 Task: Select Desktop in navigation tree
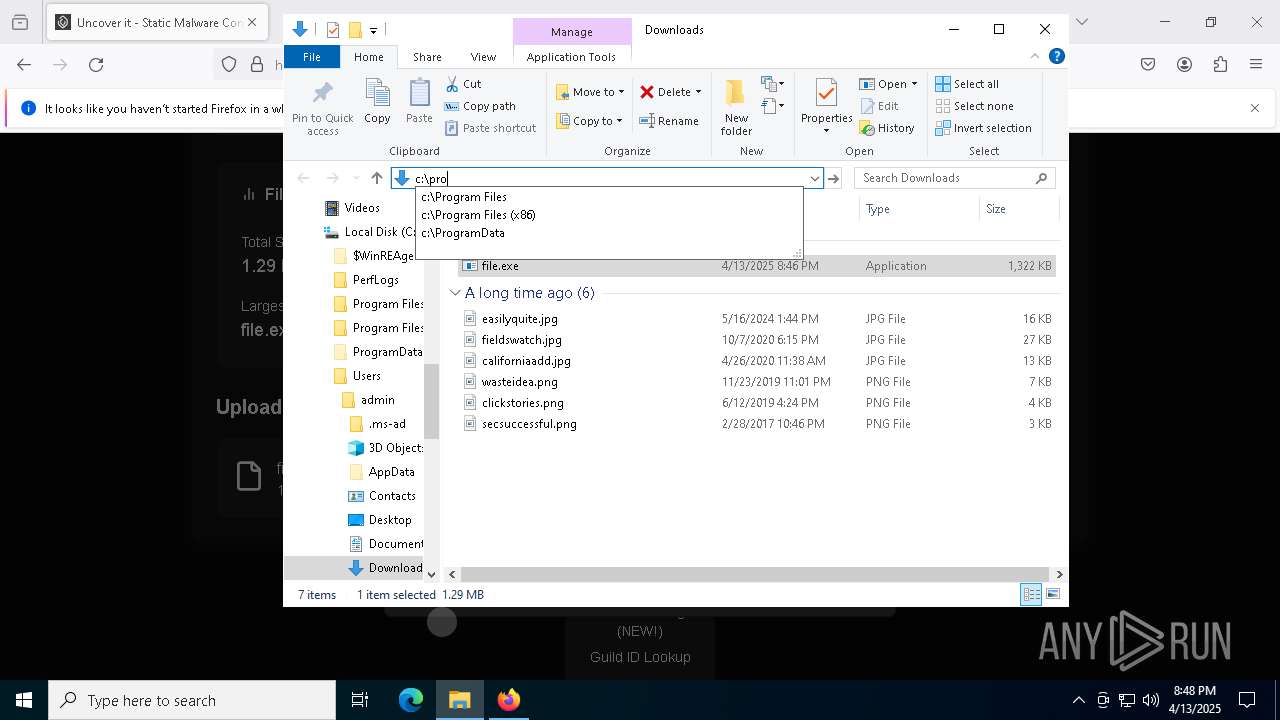(389, 520)
